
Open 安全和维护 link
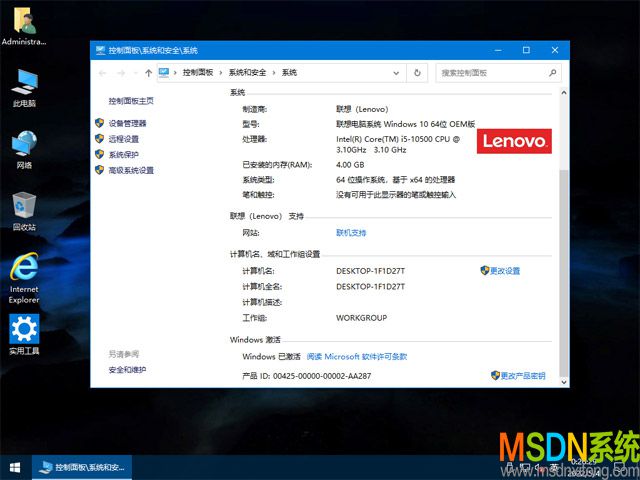tap(127, 370)
